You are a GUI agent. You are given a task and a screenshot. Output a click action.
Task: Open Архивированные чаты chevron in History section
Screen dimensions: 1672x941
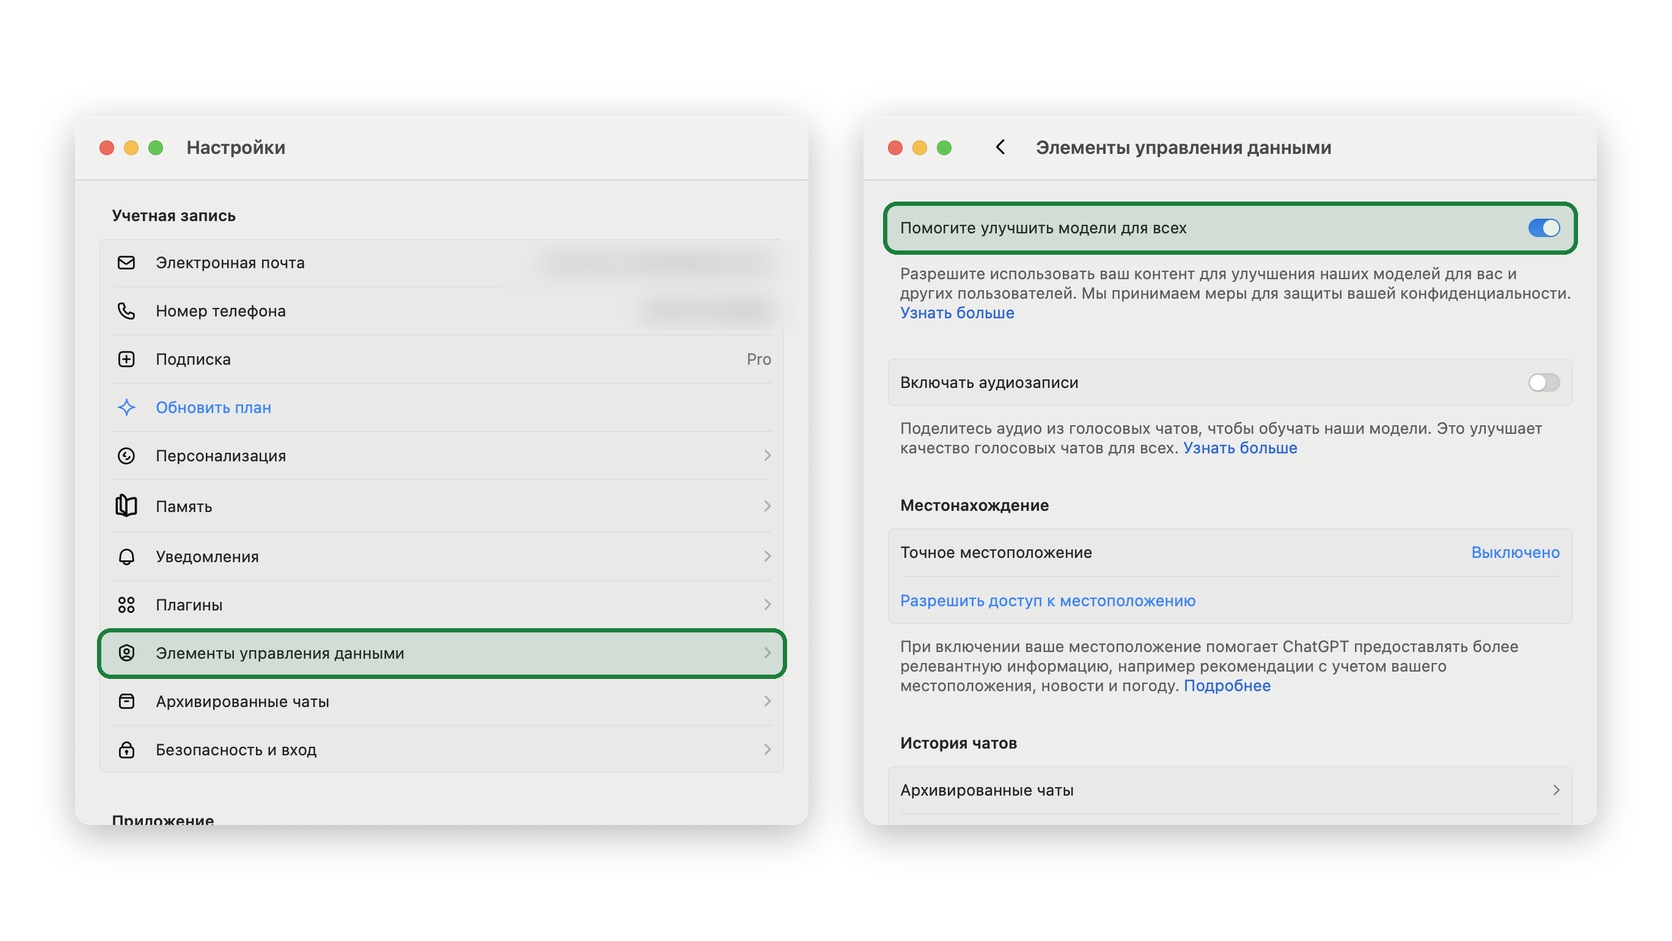click(1556, 790)
